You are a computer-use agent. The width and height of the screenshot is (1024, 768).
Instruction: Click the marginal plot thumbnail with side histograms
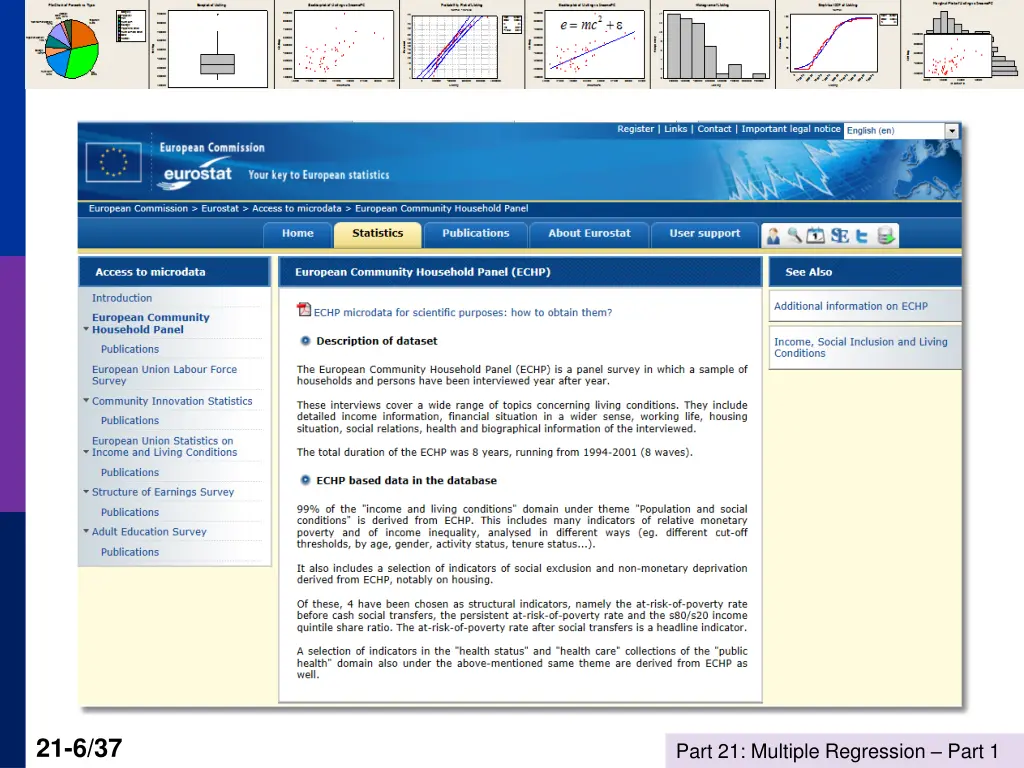(963, 44)
